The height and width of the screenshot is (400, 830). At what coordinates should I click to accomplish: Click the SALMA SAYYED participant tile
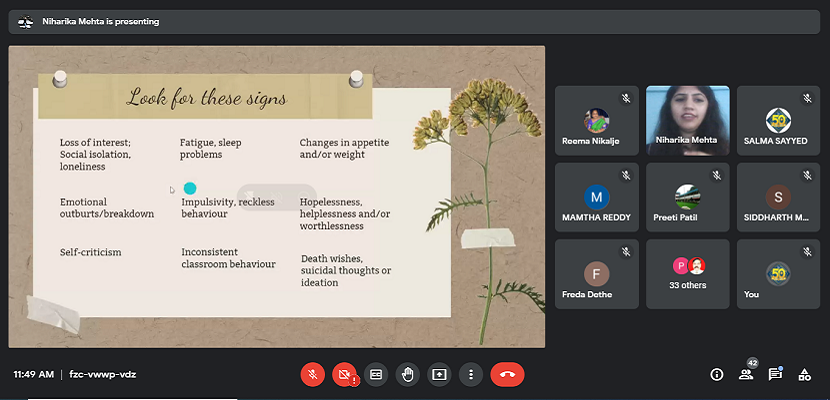point(778,119)
